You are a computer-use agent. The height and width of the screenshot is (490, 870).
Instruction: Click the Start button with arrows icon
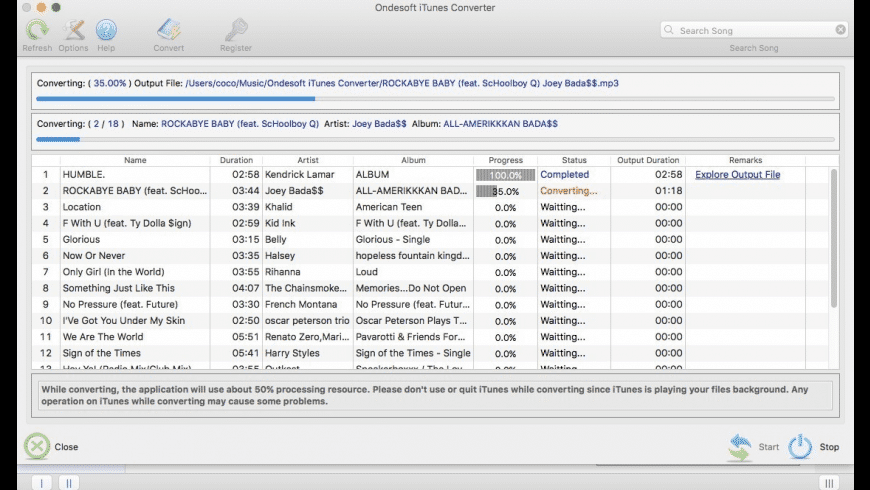754,447
